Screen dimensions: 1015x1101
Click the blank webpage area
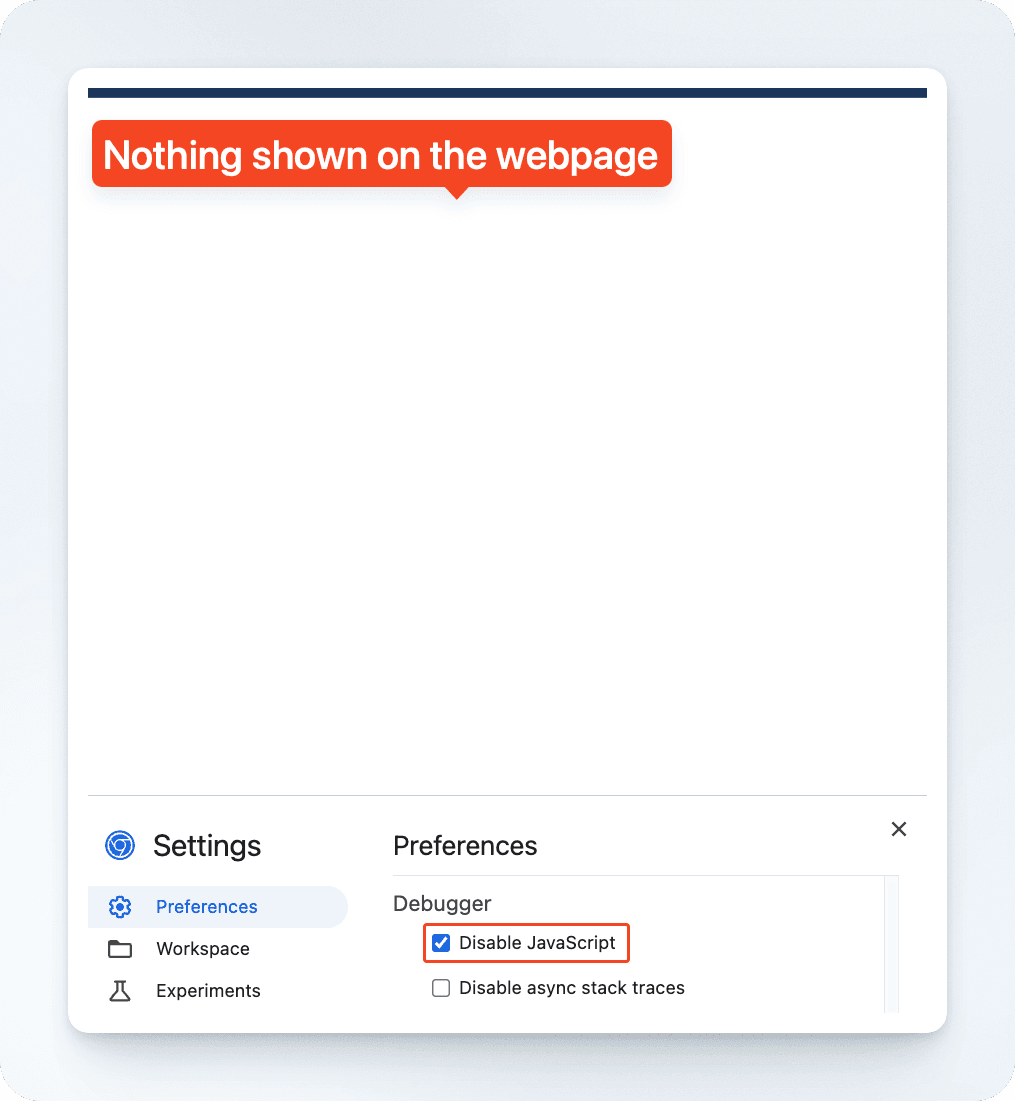[507, 480]
